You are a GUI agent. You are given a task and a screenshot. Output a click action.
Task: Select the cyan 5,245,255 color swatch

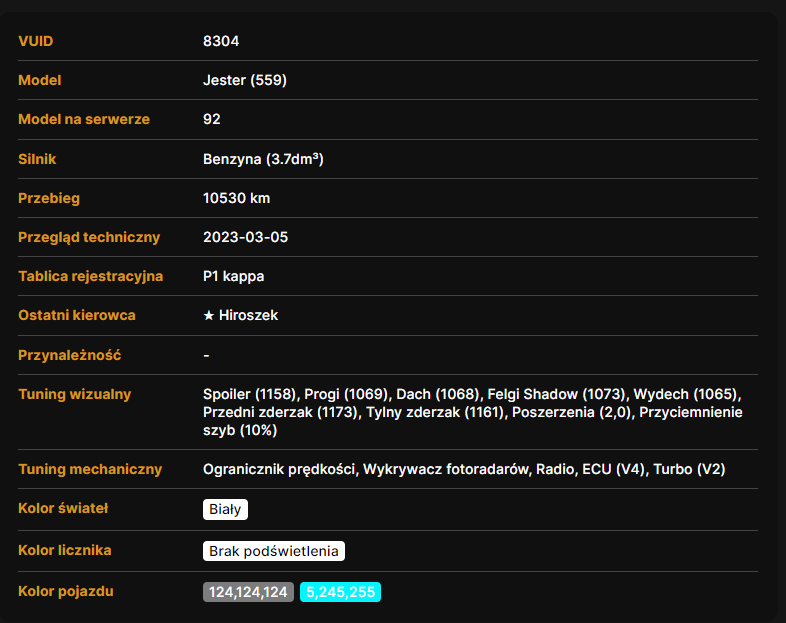point(340,592)
